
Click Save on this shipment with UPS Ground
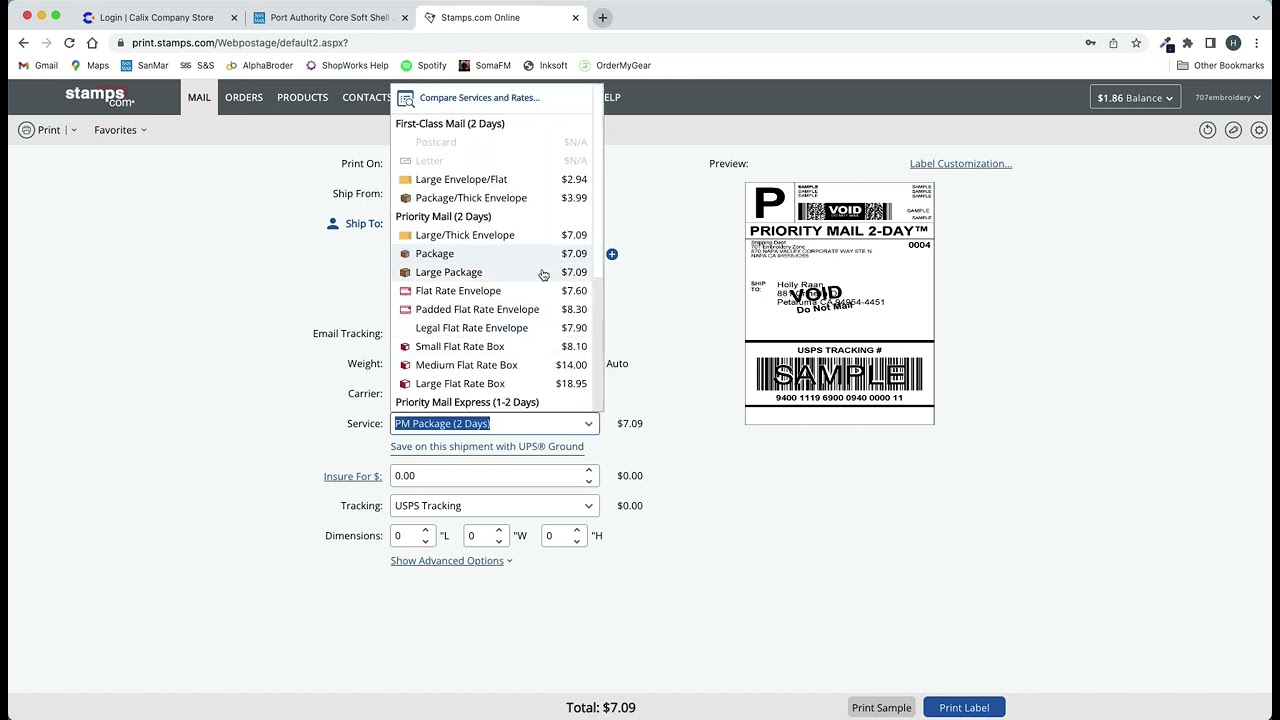[x=487, y=447]
